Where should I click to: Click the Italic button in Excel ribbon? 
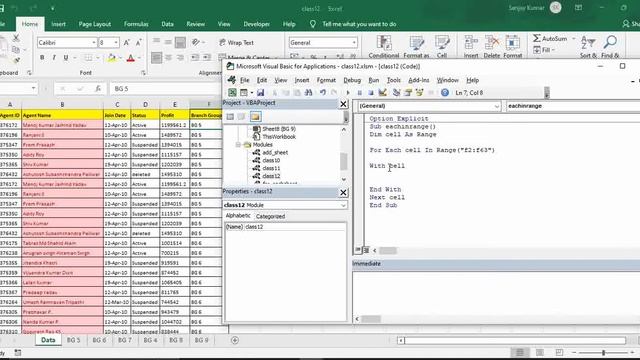tap(54, 58)
